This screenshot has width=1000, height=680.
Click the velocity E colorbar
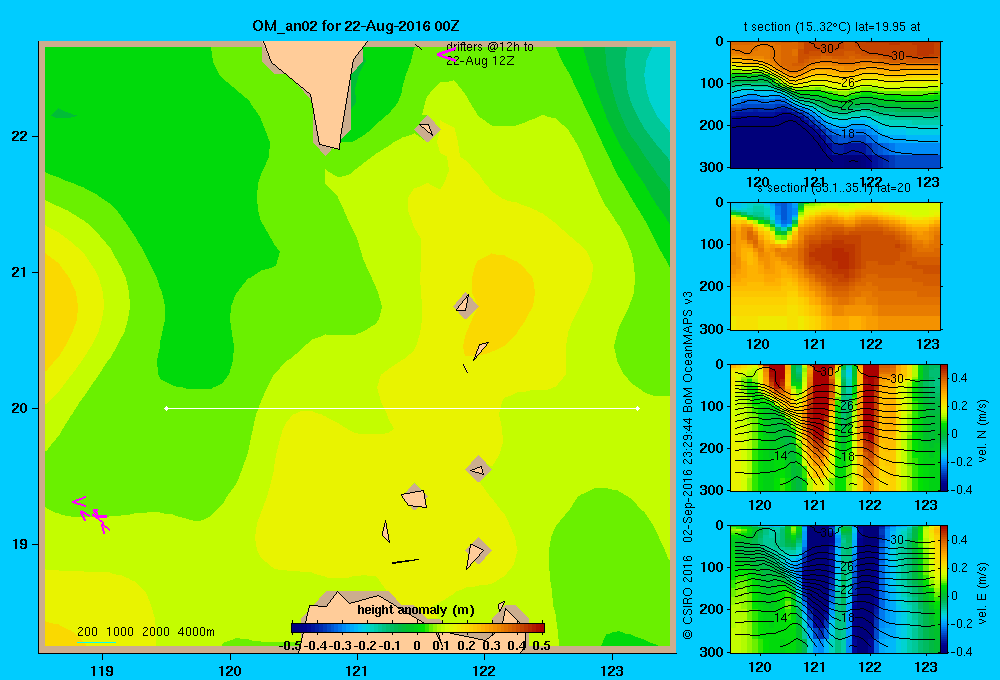(x=945, y=589)
